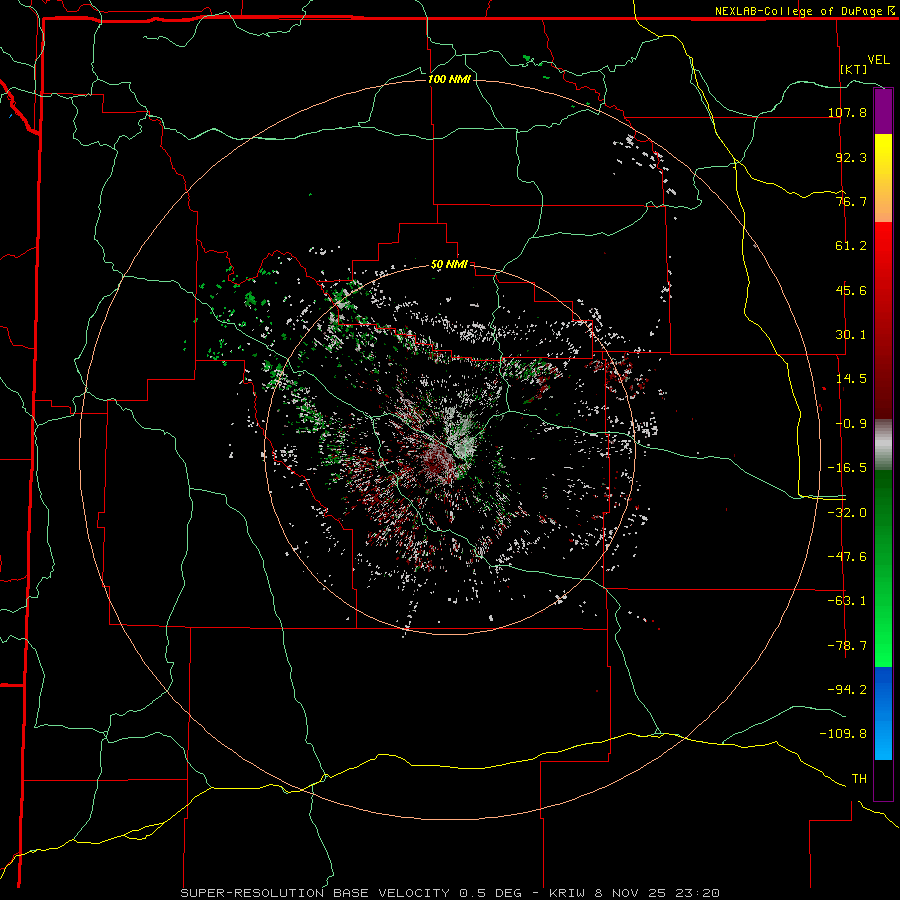This screenshot has height=900, width=900.
Task: Click the 107.8 legend value
Action: point(847,112)
